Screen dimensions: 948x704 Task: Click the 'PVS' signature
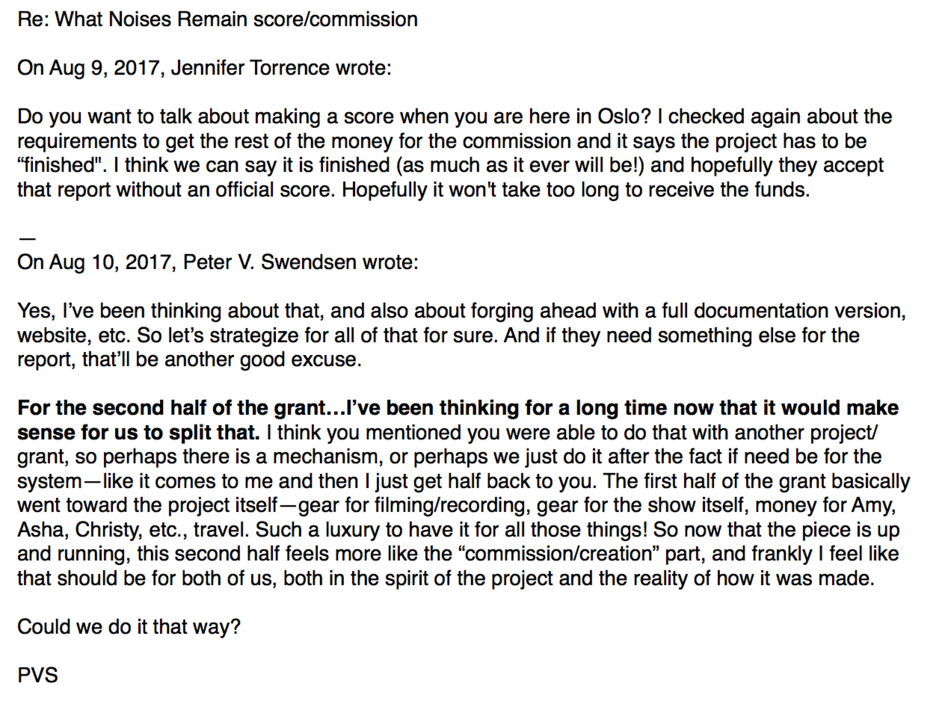point(38,675)
